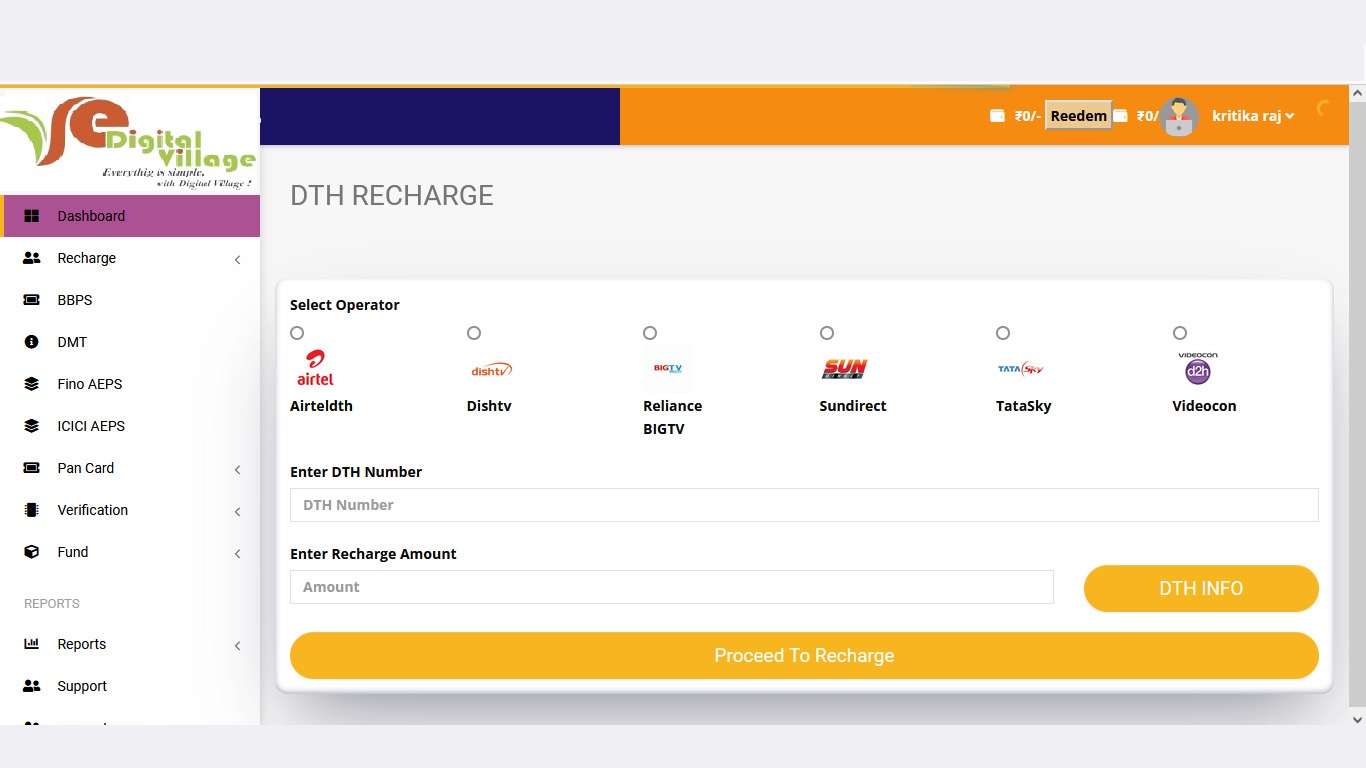1366x768 pixels.
Task: Click the Videocon d2h logo
Action: coord(1198,368)
